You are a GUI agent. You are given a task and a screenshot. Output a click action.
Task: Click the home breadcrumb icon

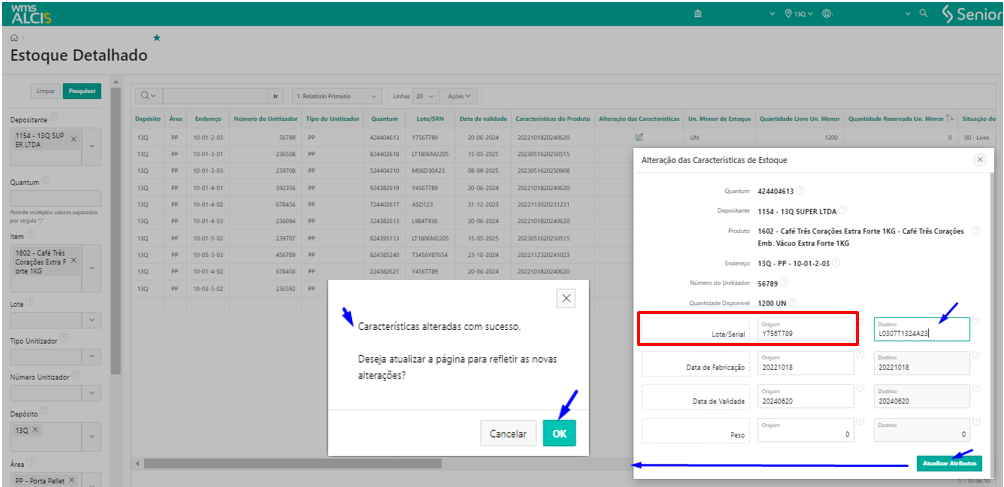click(x=14, y=37)
